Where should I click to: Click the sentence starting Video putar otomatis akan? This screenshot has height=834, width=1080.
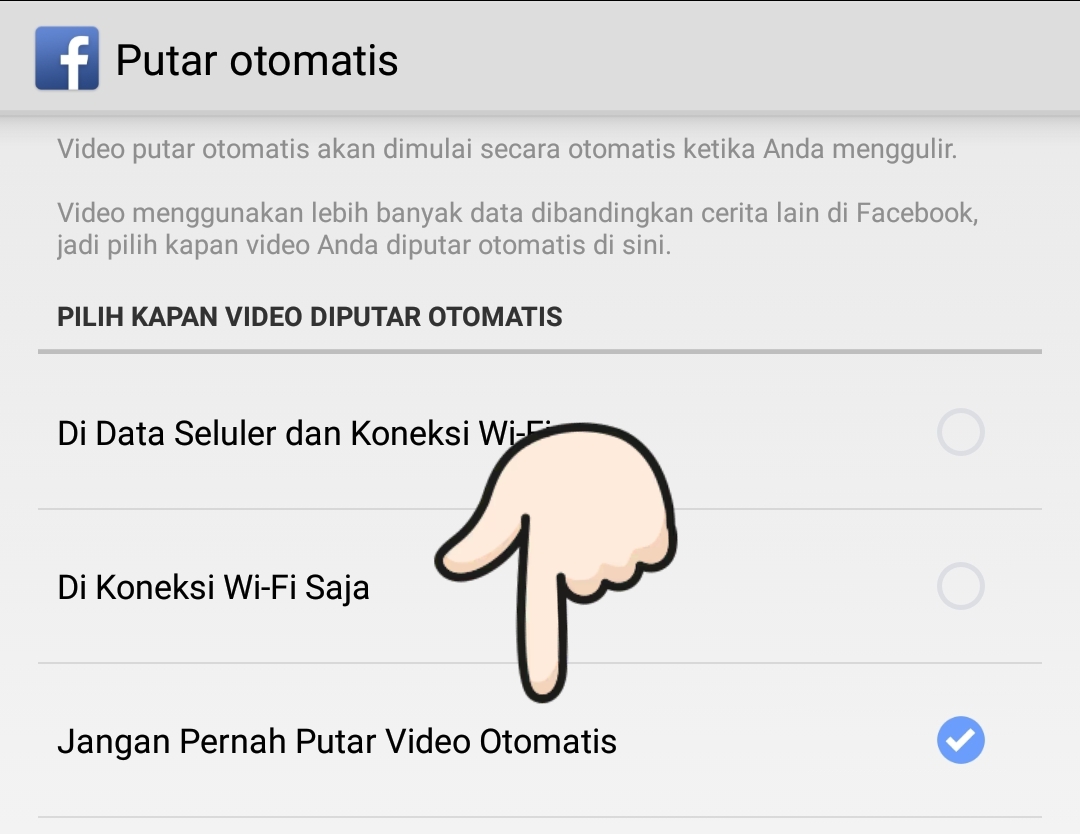click(x=507, y=149)
